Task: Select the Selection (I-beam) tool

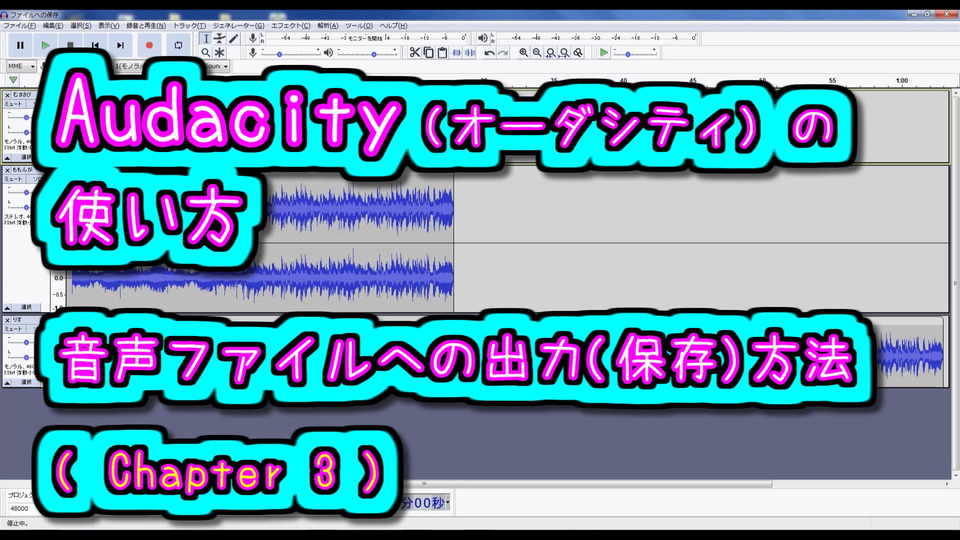Action: pyautogui.click(x=206, y=39)
